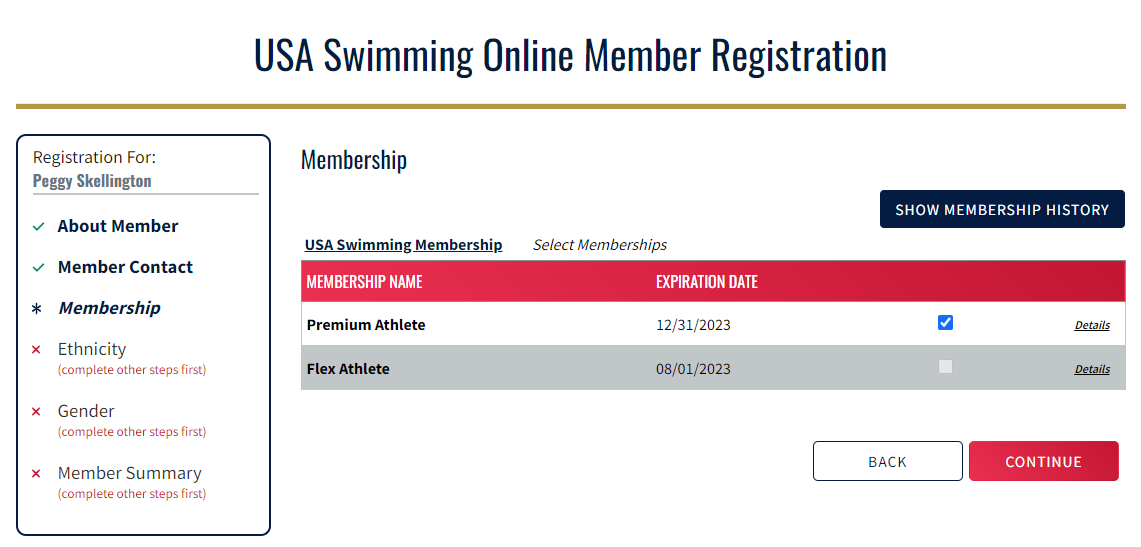View Details link for Flex Athlete
Image resolution: width=1141 pixels, height=547 pixels.
coord(1091,369)
